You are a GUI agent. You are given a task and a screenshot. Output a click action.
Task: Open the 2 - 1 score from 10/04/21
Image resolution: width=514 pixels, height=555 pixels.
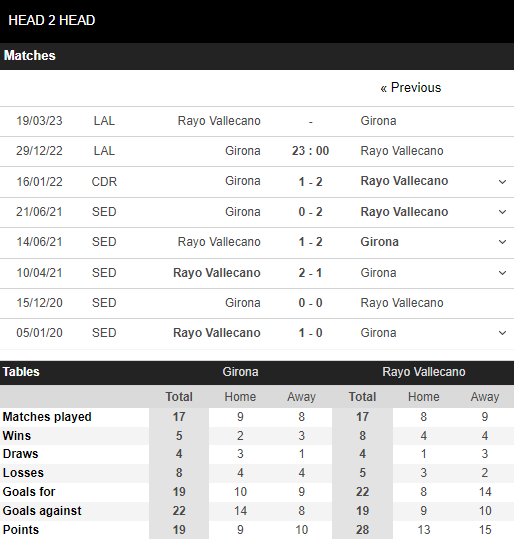(310, 273)
